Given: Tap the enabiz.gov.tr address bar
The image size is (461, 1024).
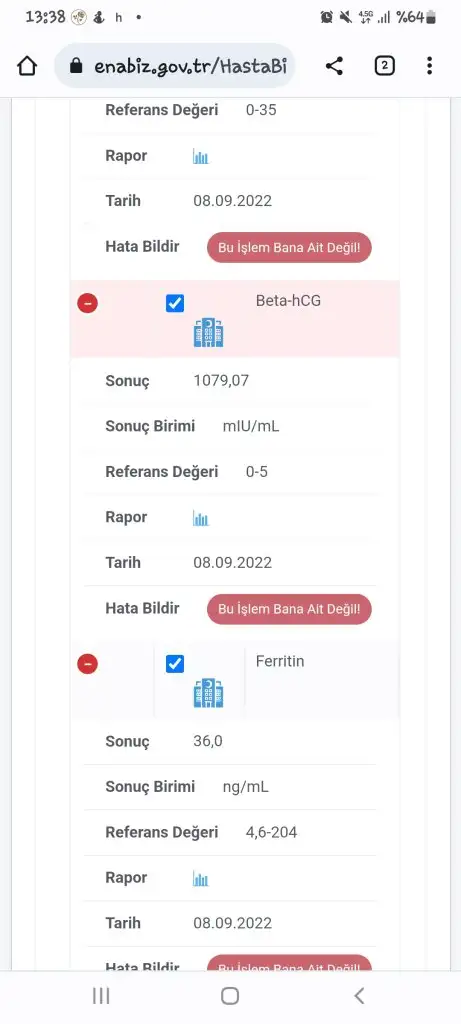Looking at the screenshot, I should tap(174, 66).
